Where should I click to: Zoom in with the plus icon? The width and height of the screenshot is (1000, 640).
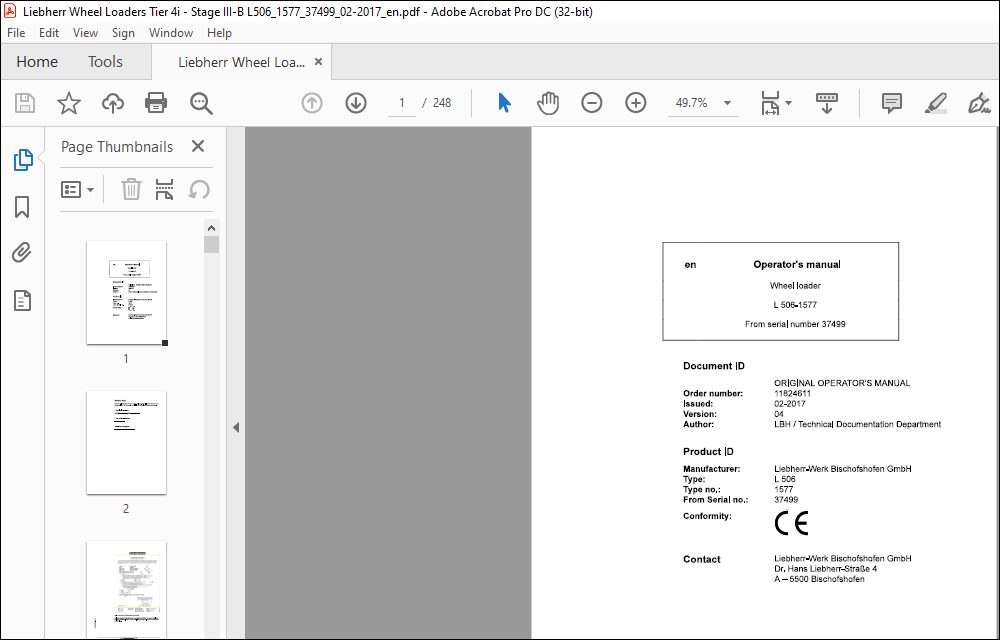pyautogui.click(x=636, y=103)
